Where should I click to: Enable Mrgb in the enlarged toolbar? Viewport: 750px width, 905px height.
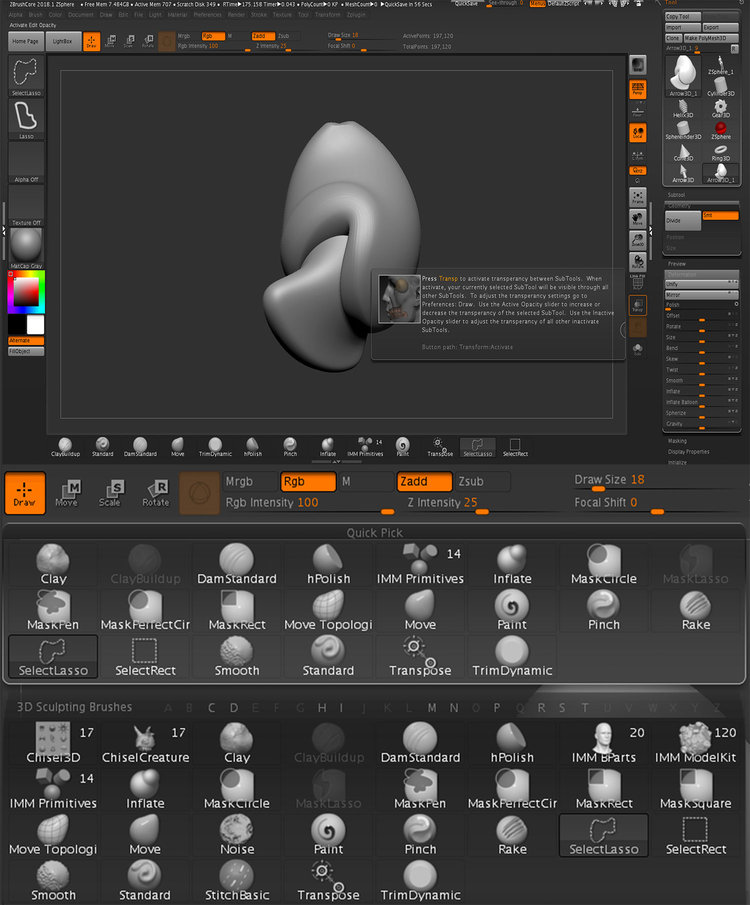coord(250,481)
